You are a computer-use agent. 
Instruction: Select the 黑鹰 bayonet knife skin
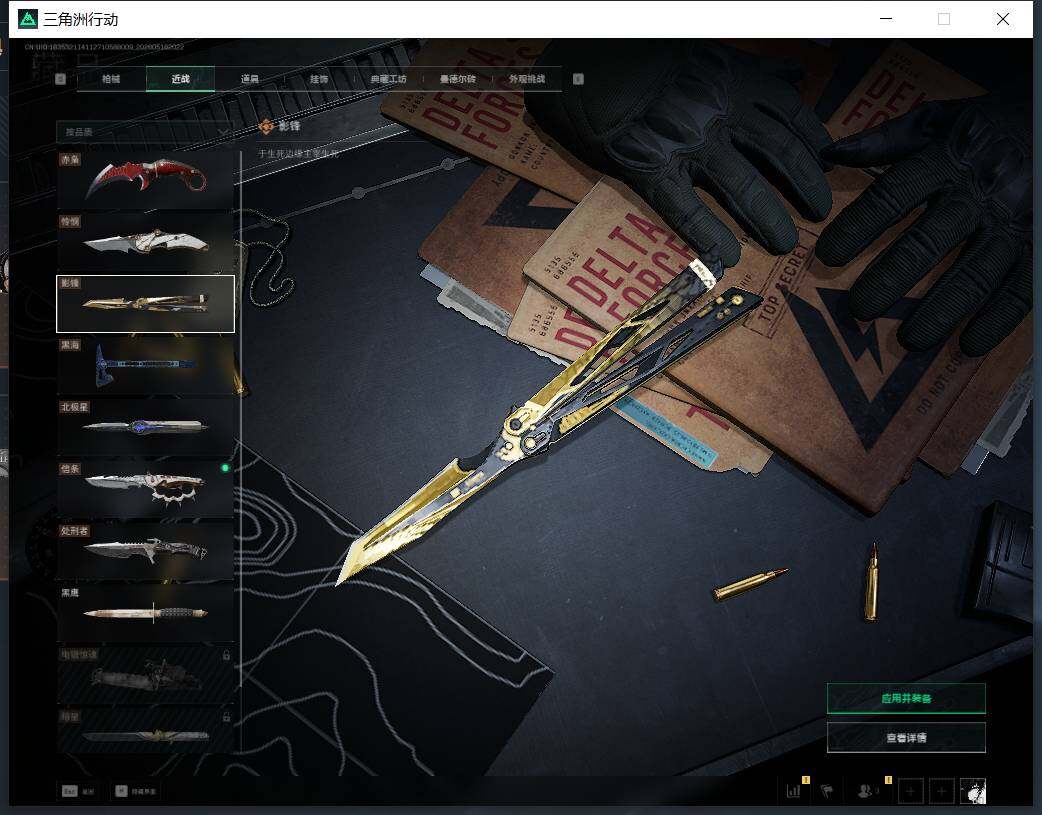(146, 612)
